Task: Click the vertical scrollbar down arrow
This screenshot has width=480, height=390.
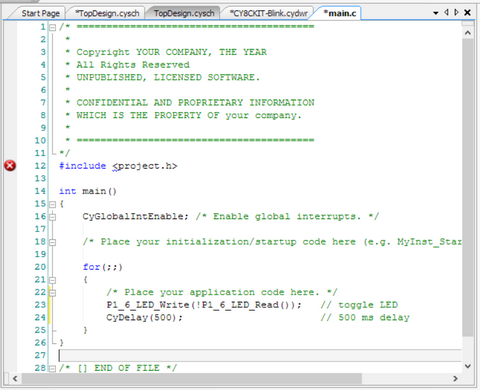Action: coord(468,366)
